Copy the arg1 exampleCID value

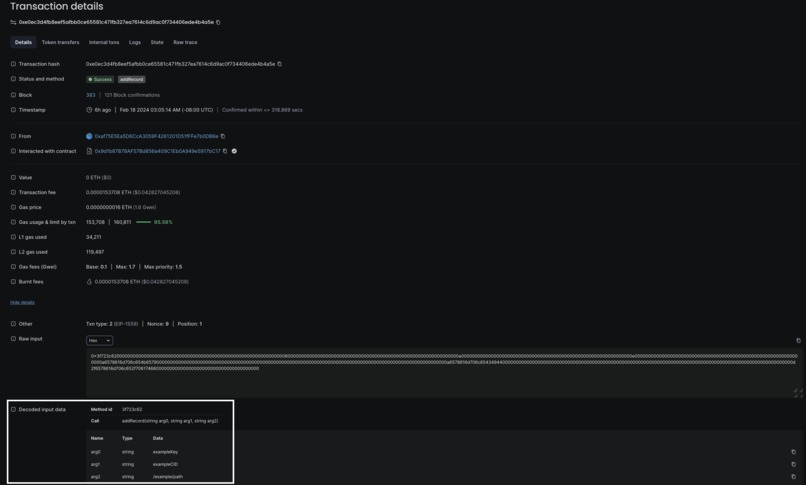tap(793, 464)
